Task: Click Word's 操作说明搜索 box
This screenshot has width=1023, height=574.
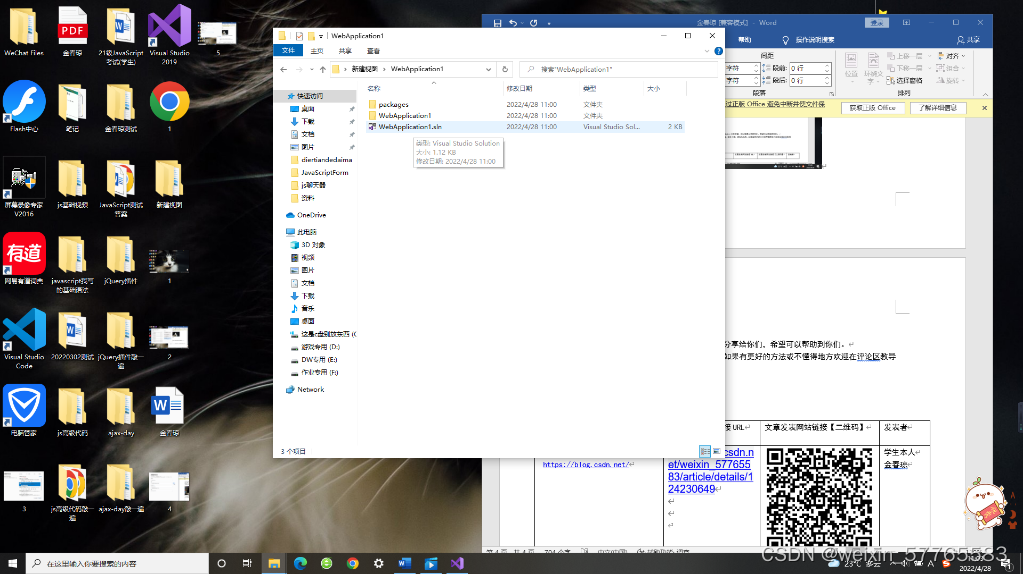Action: [x=809, y=40]
